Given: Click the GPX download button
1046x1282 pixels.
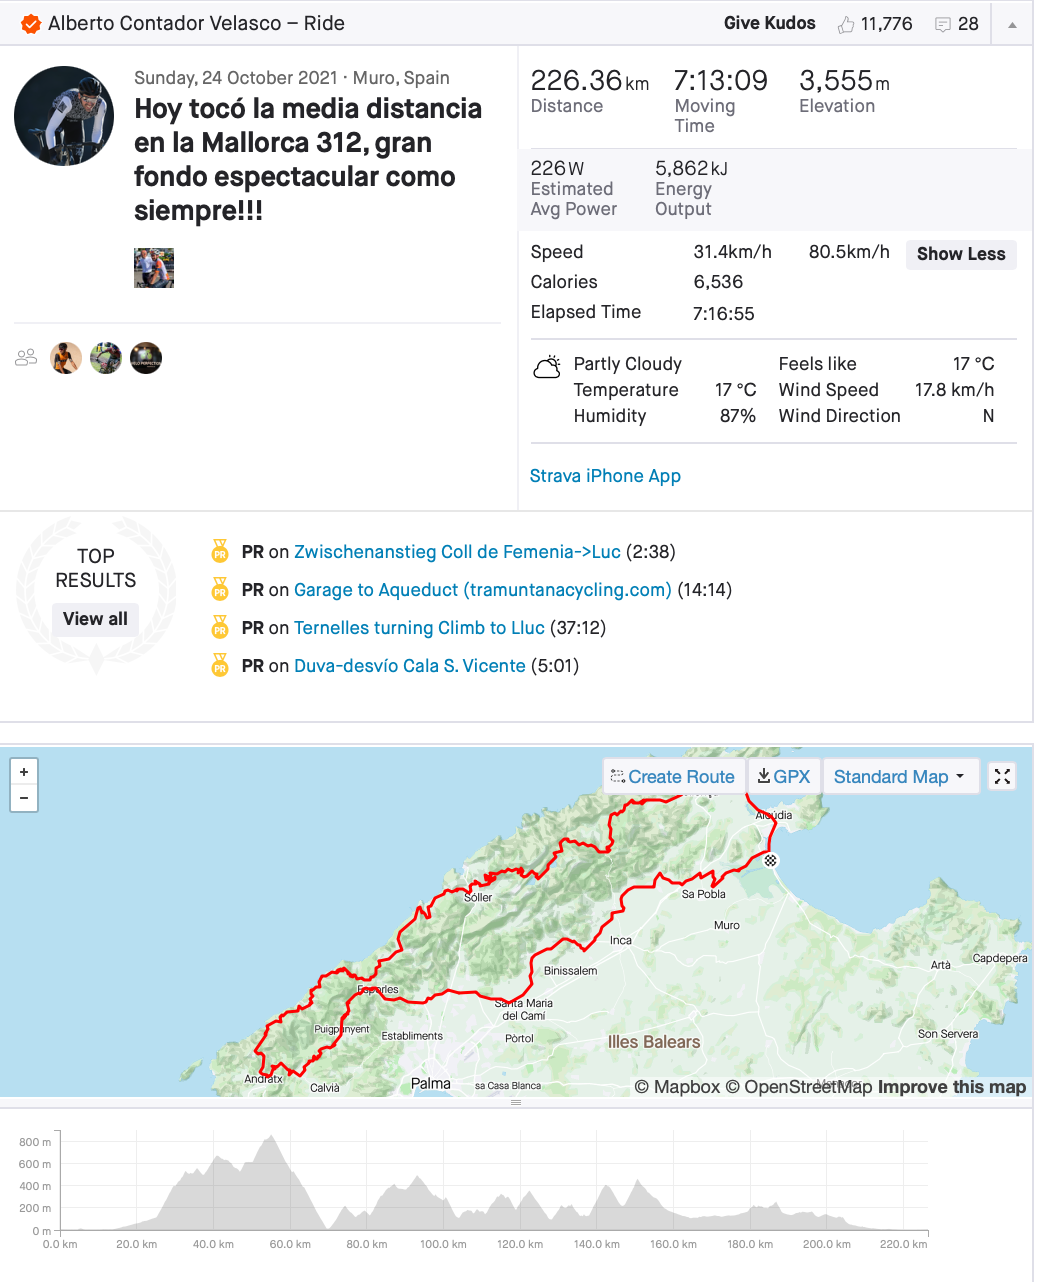Looking at the screenshot, I should (784, 777).
